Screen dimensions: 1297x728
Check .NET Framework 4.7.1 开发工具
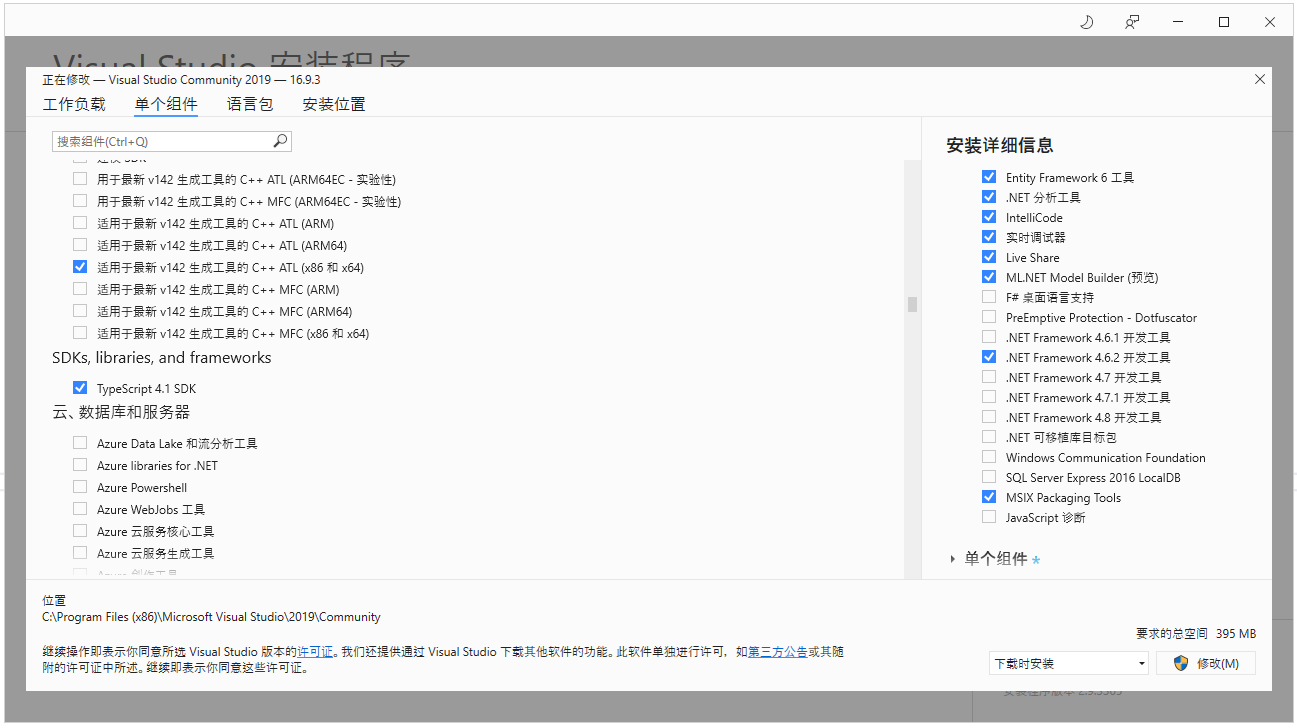pyautogui.click(x=989, y=397)
